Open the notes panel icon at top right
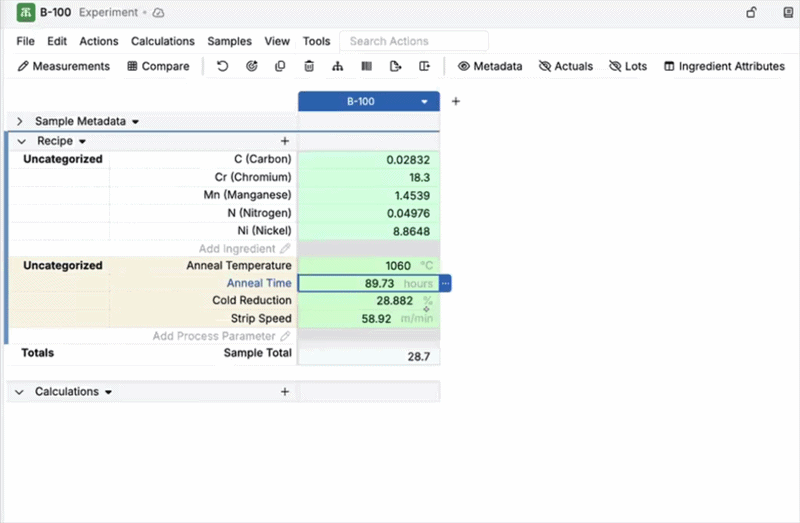The image size is (800, 523). click(x=788, y=12)
